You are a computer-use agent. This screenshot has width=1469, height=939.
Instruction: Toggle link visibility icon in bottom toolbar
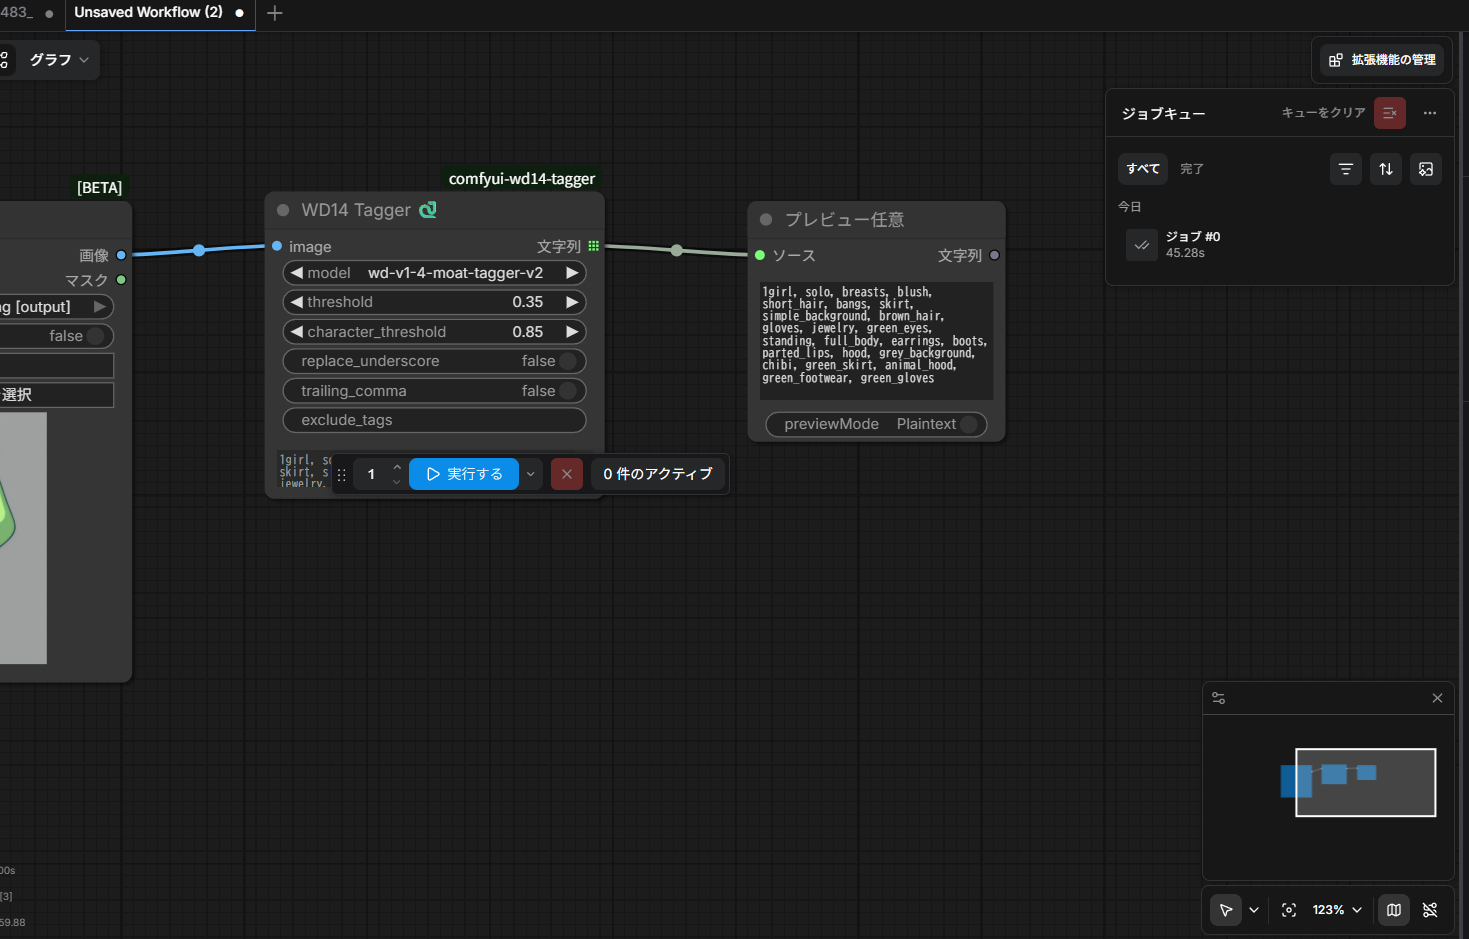[x=1430, y=910]
